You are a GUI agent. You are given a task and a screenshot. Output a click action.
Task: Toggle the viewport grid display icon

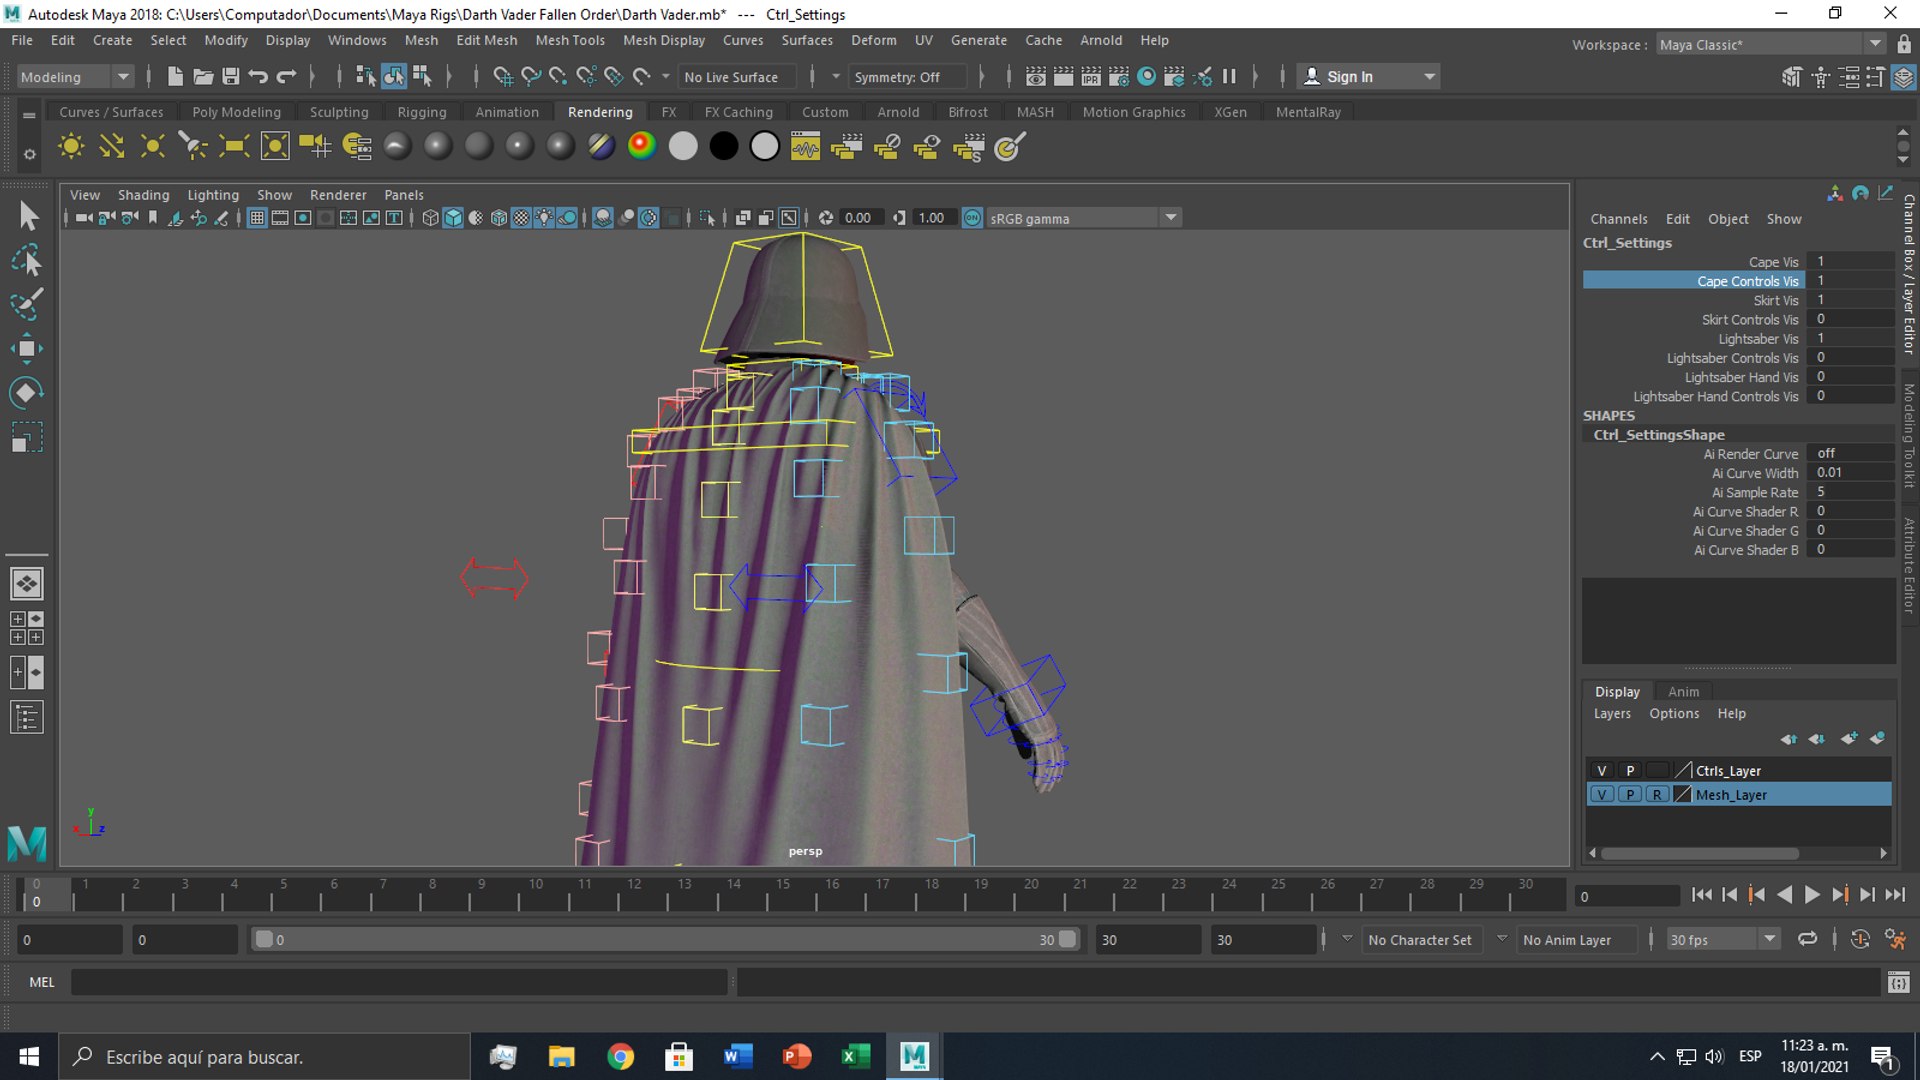click(x=257, y=217)
